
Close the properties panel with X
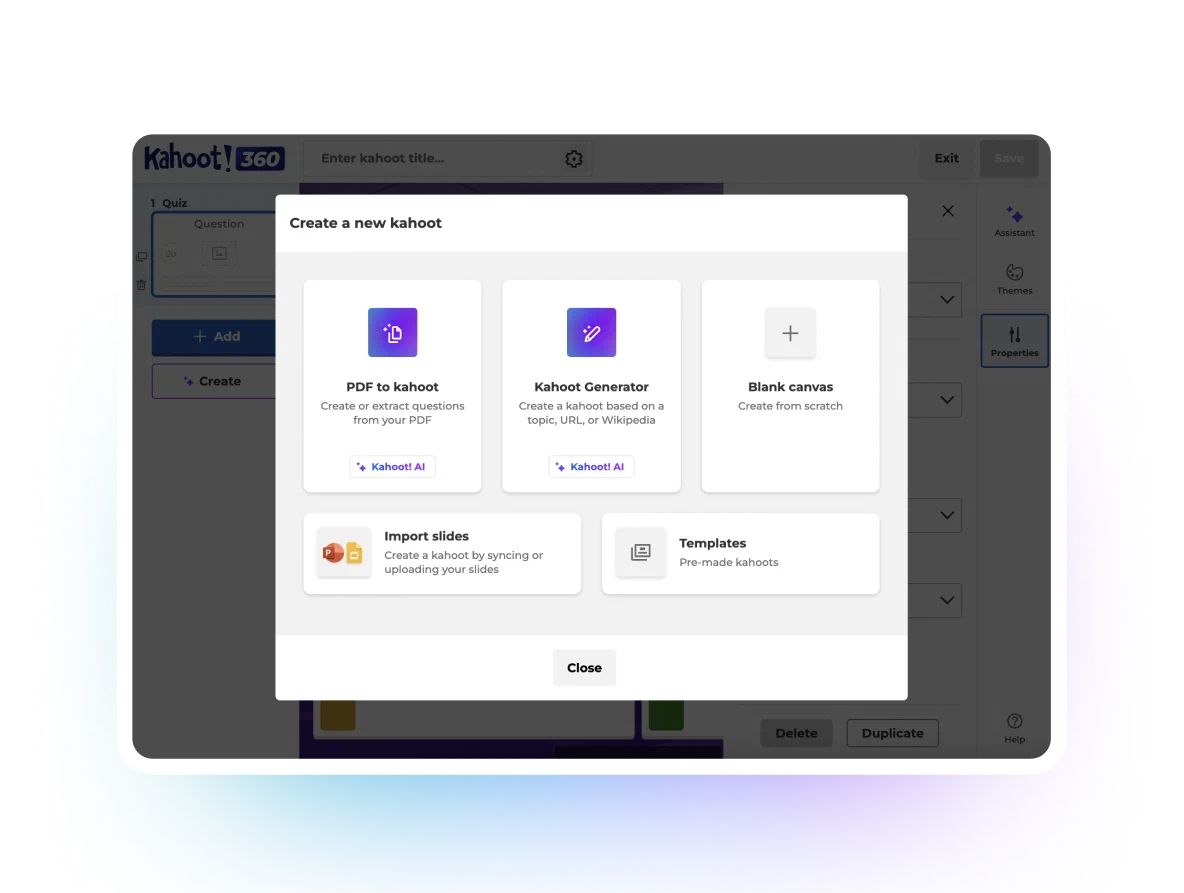[948, 211]
